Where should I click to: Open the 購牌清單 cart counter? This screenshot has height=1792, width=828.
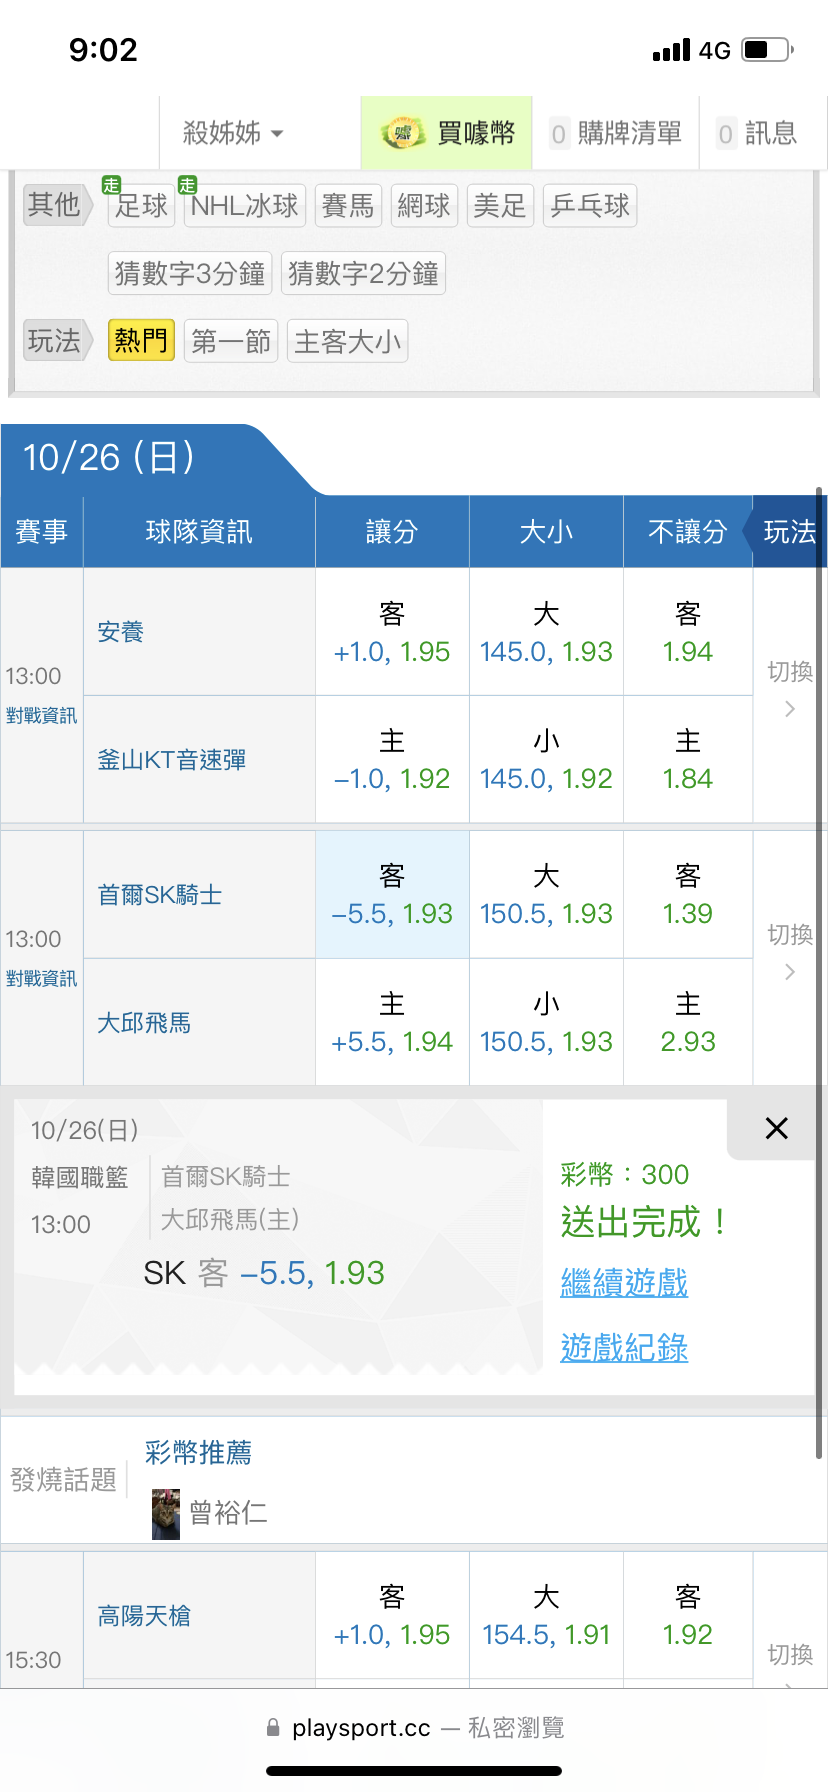616,133
